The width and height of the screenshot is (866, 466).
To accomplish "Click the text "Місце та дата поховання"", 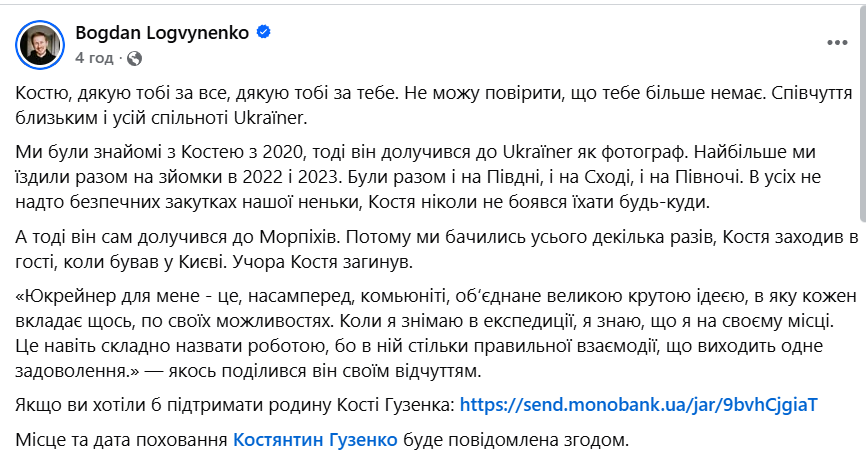I will (x=122, y=438).
